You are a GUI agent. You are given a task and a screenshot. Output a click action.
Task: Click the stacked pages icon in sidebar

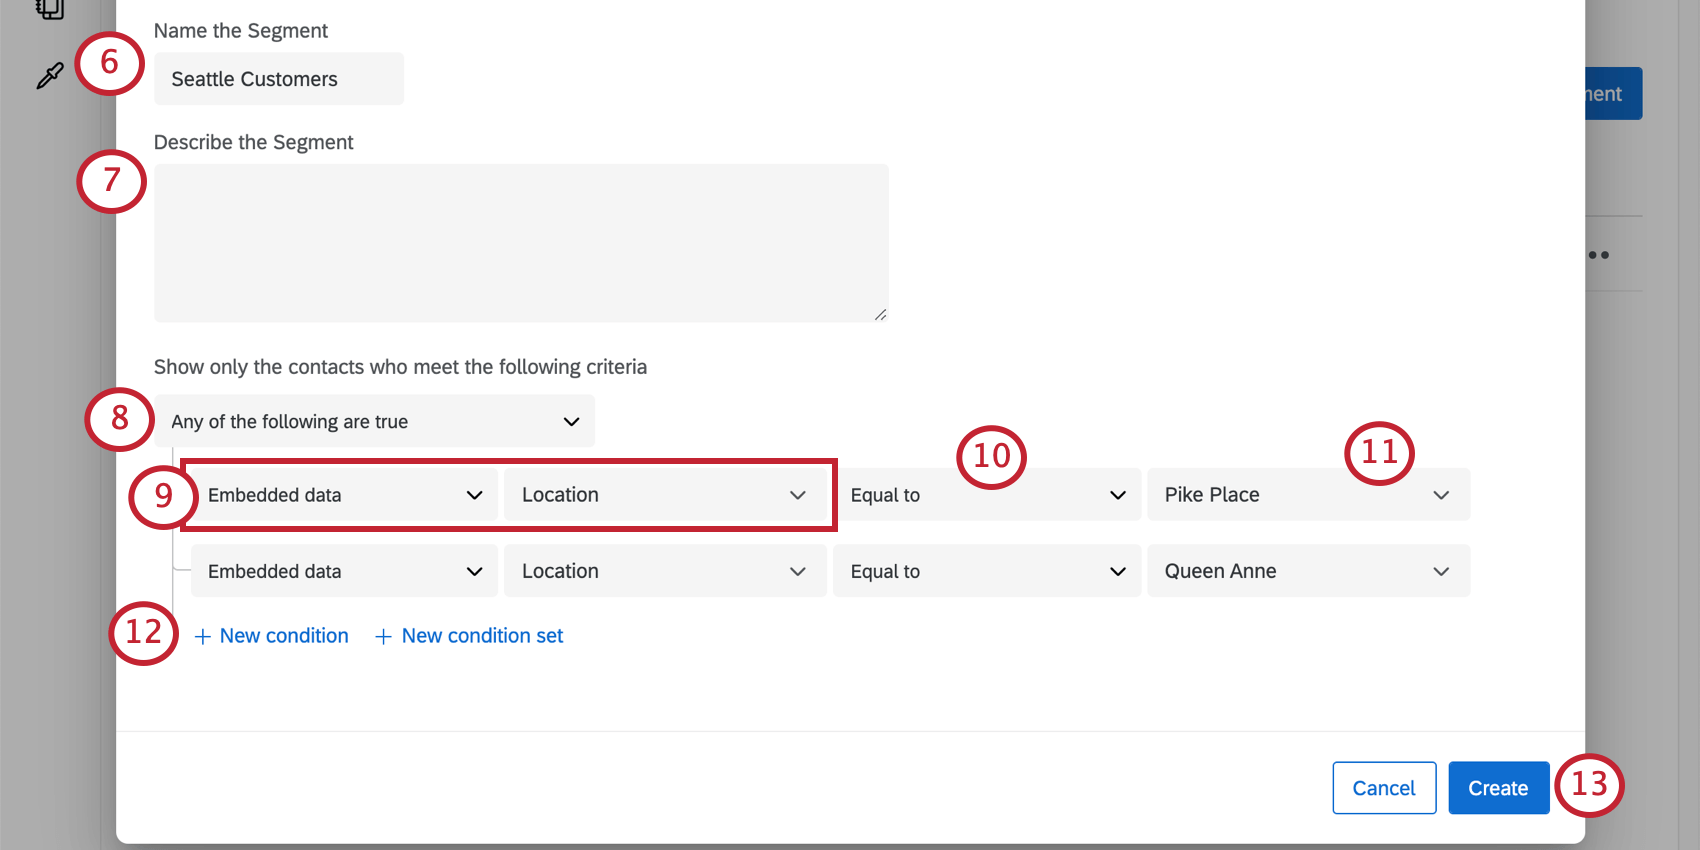click(49, 9)
